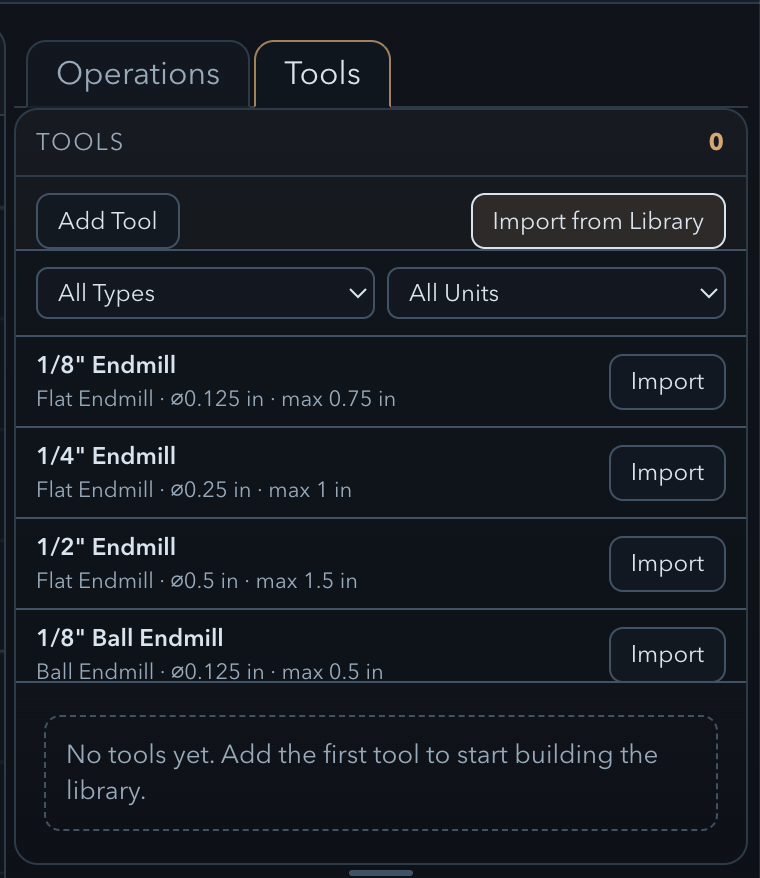The height and width of the screenshot is (878, 760).
Task: Select the 1/8" Ball Endmill entry
Action: [x=300, y=650]
